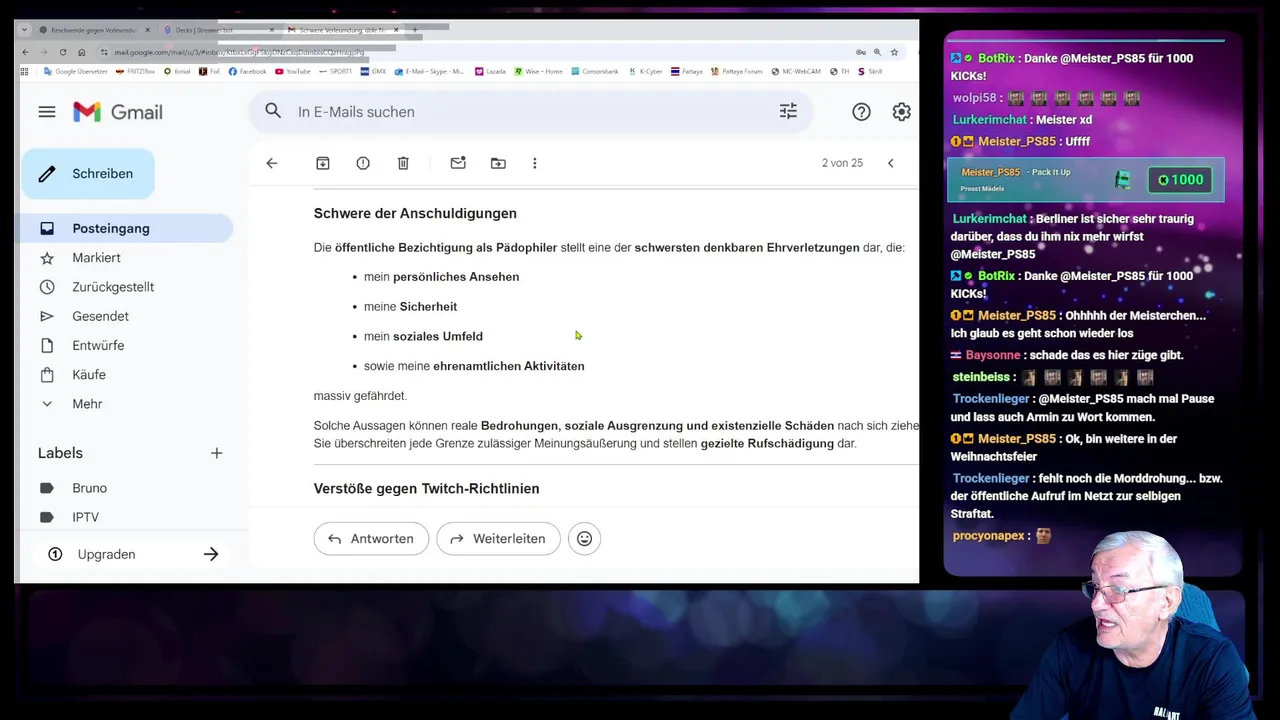
Task: Go back to inbox arrow
Action: 272,163
